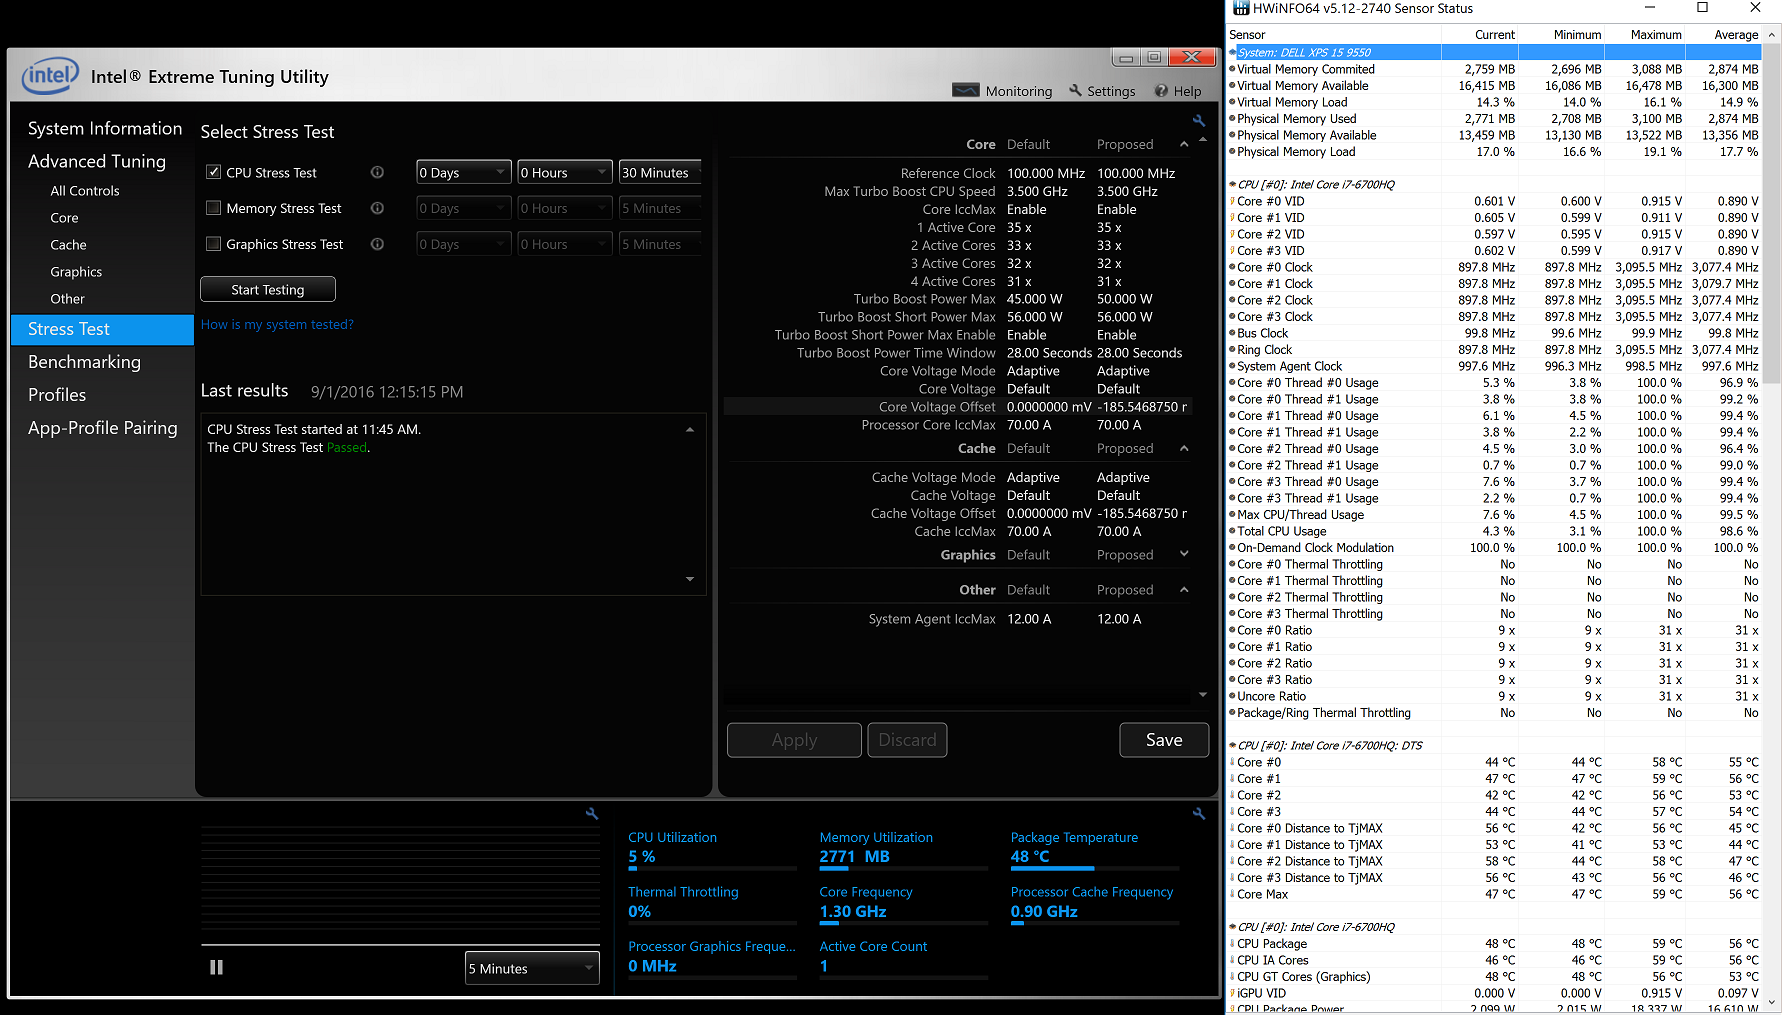Open Profiles page
Screen dimensions: 1782x1015
[57, 395]
